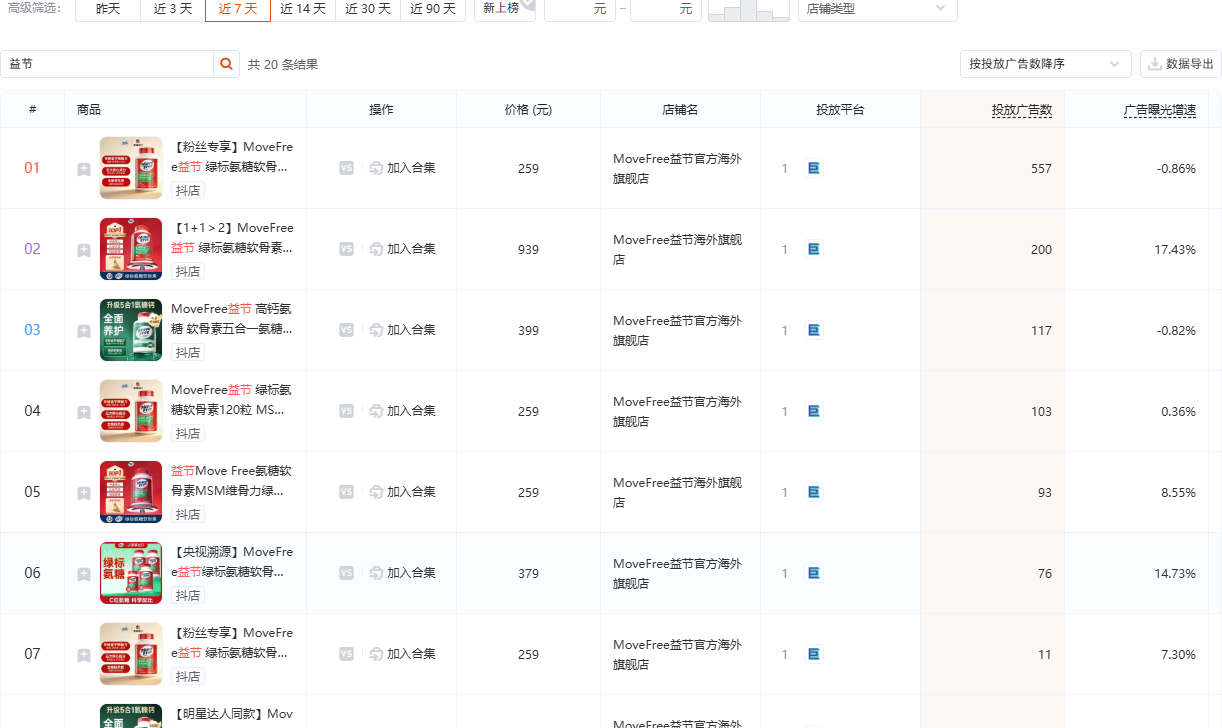Screen dimensions: 1222x728
Task: Click the VS compare icon in row 06
Action: point(346,573)
